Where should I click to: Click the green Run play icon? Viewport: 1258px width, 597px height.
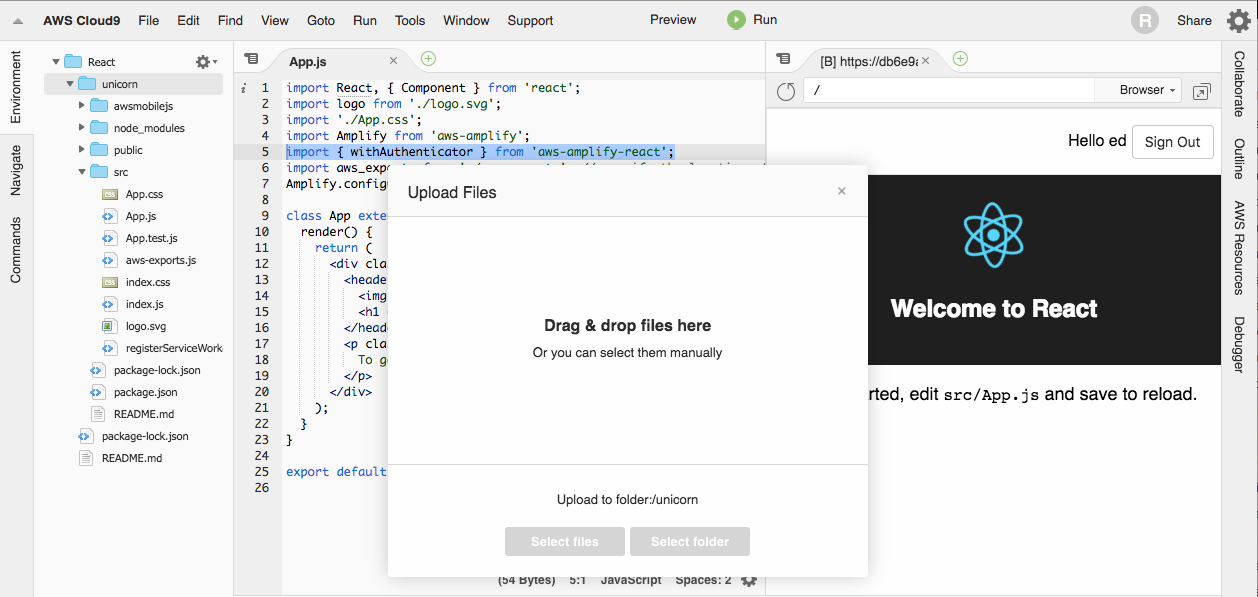[x=736, y=19]
